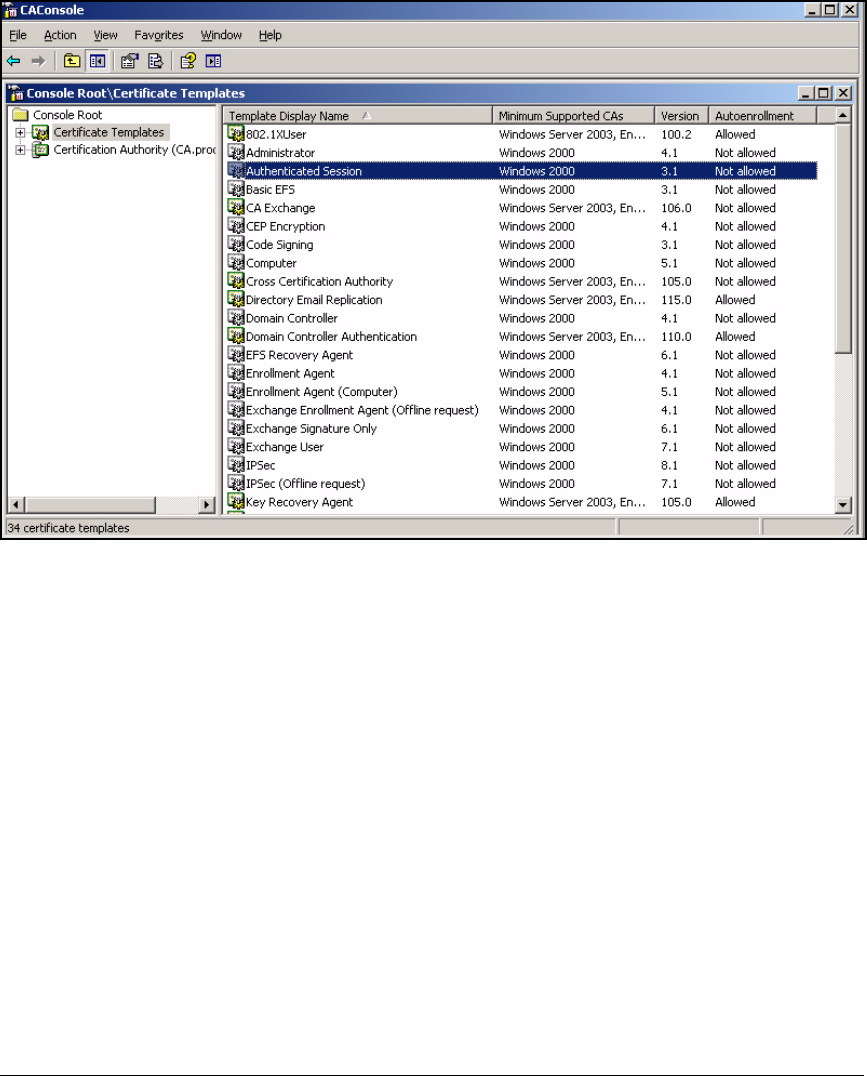Image resolution: width=867 pixels, height=1076 pixels.
Task: Open the View menu
Action: tap(106, 35)
